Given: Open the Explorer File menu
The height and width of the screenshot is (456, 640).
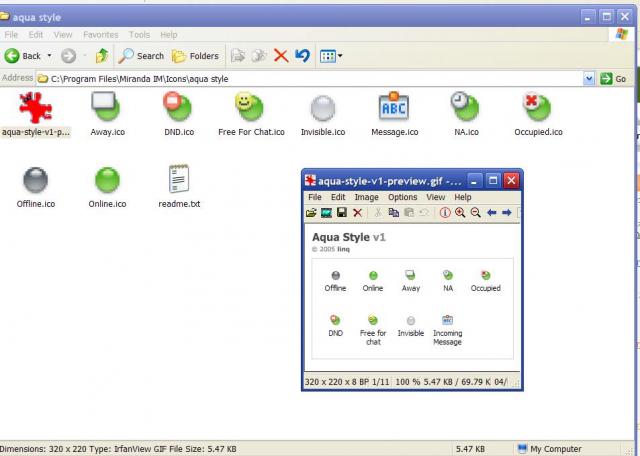Looking at the screenshot, I should coord(11,35).
